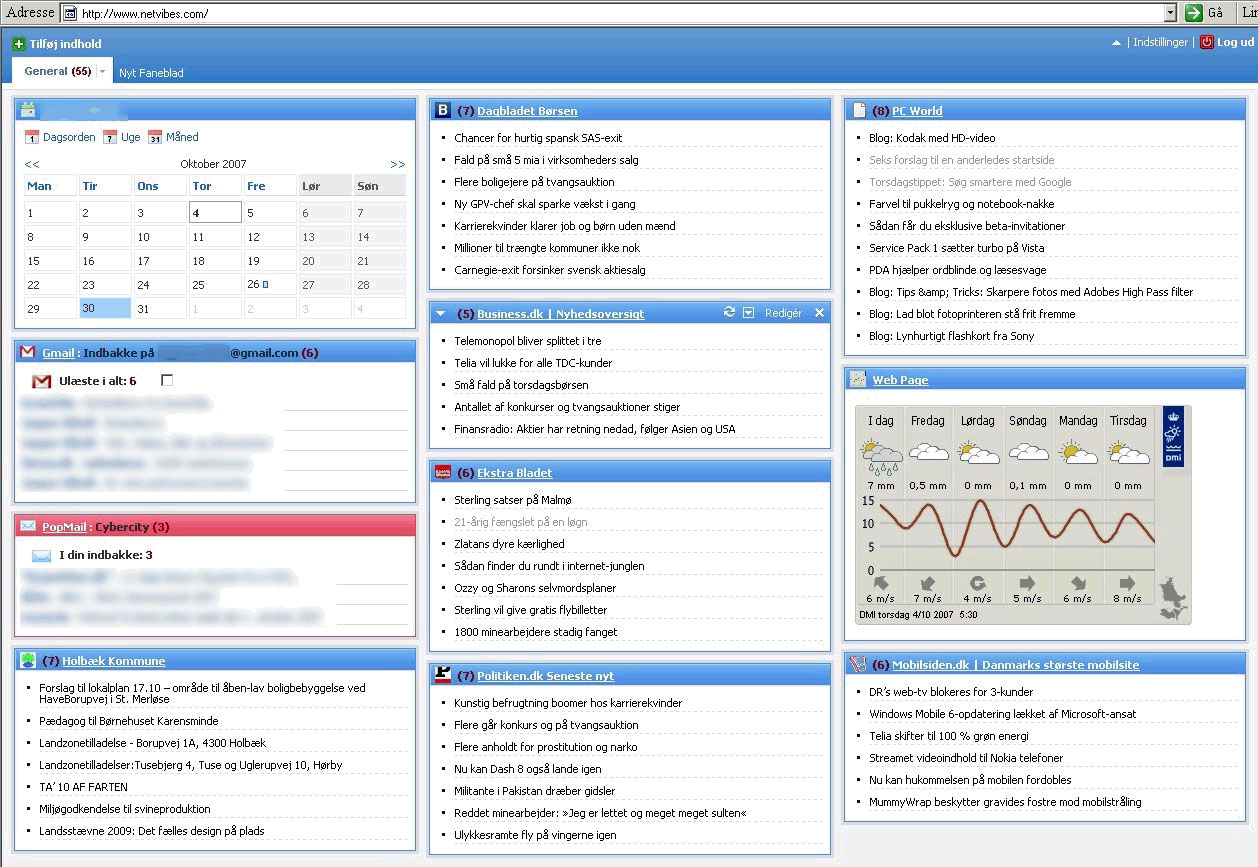The image size is (1258, 867).
Task: Click the PopMail envelope header icon
Action: [28, 527]
